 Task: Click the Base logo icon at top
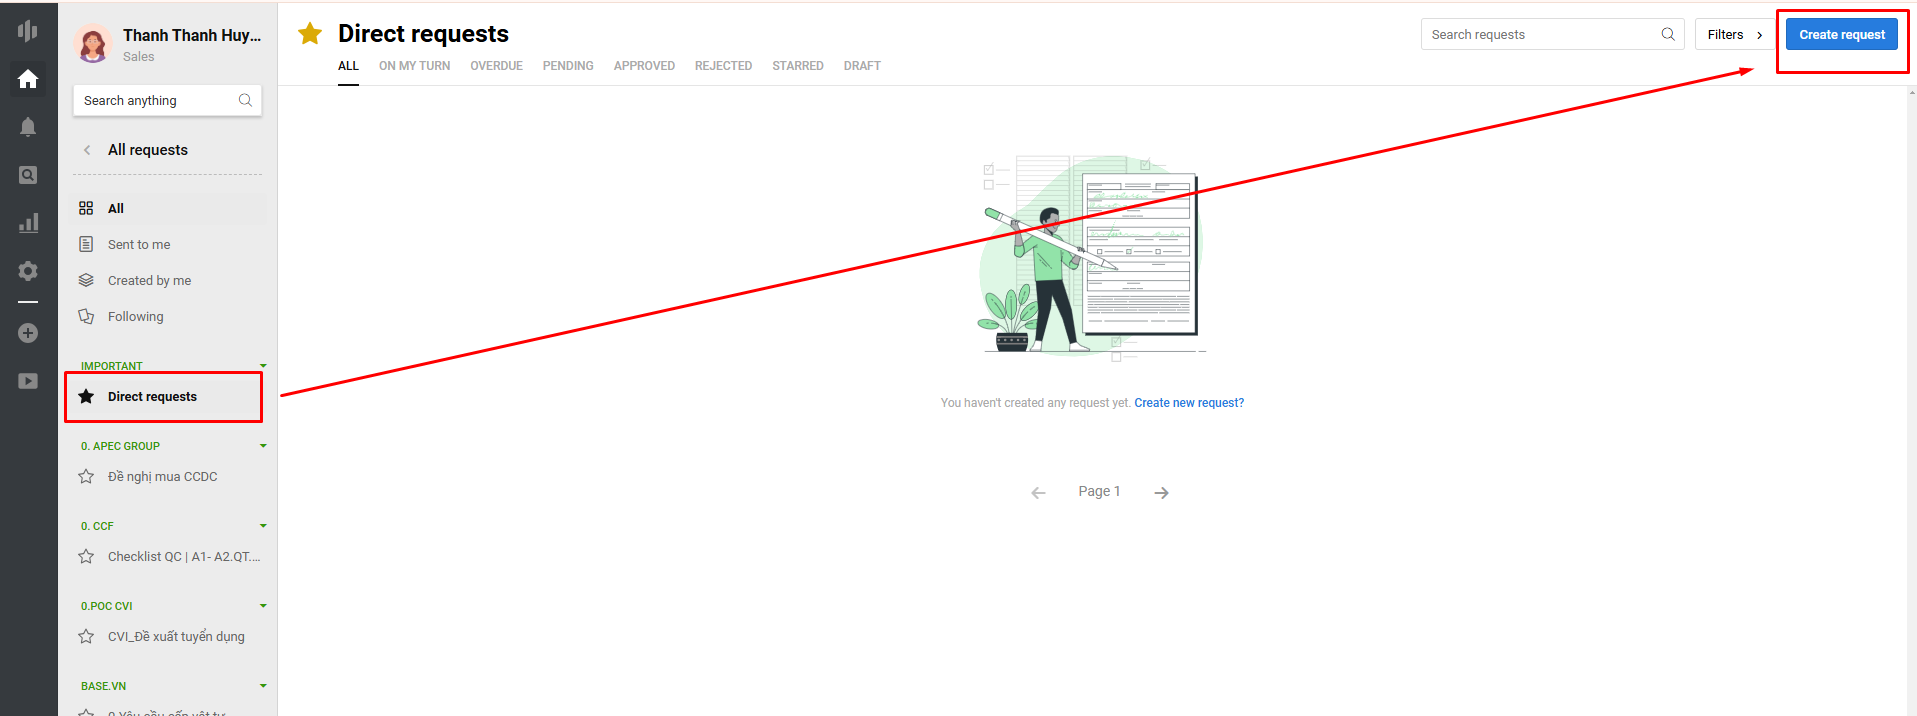point(28,30)
